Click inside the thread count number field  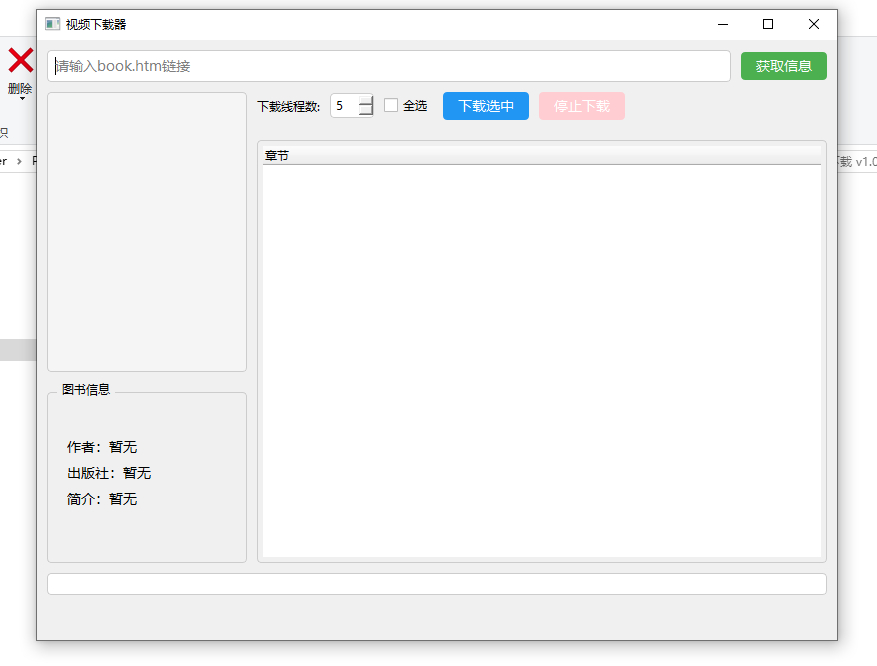click(x=345, y=106)
